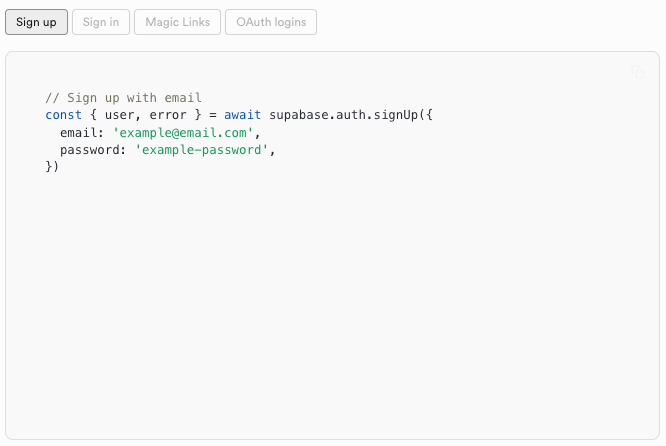Click the opening curly brace after const
This screenshot has width=666, height=446.
click(94, 115)
